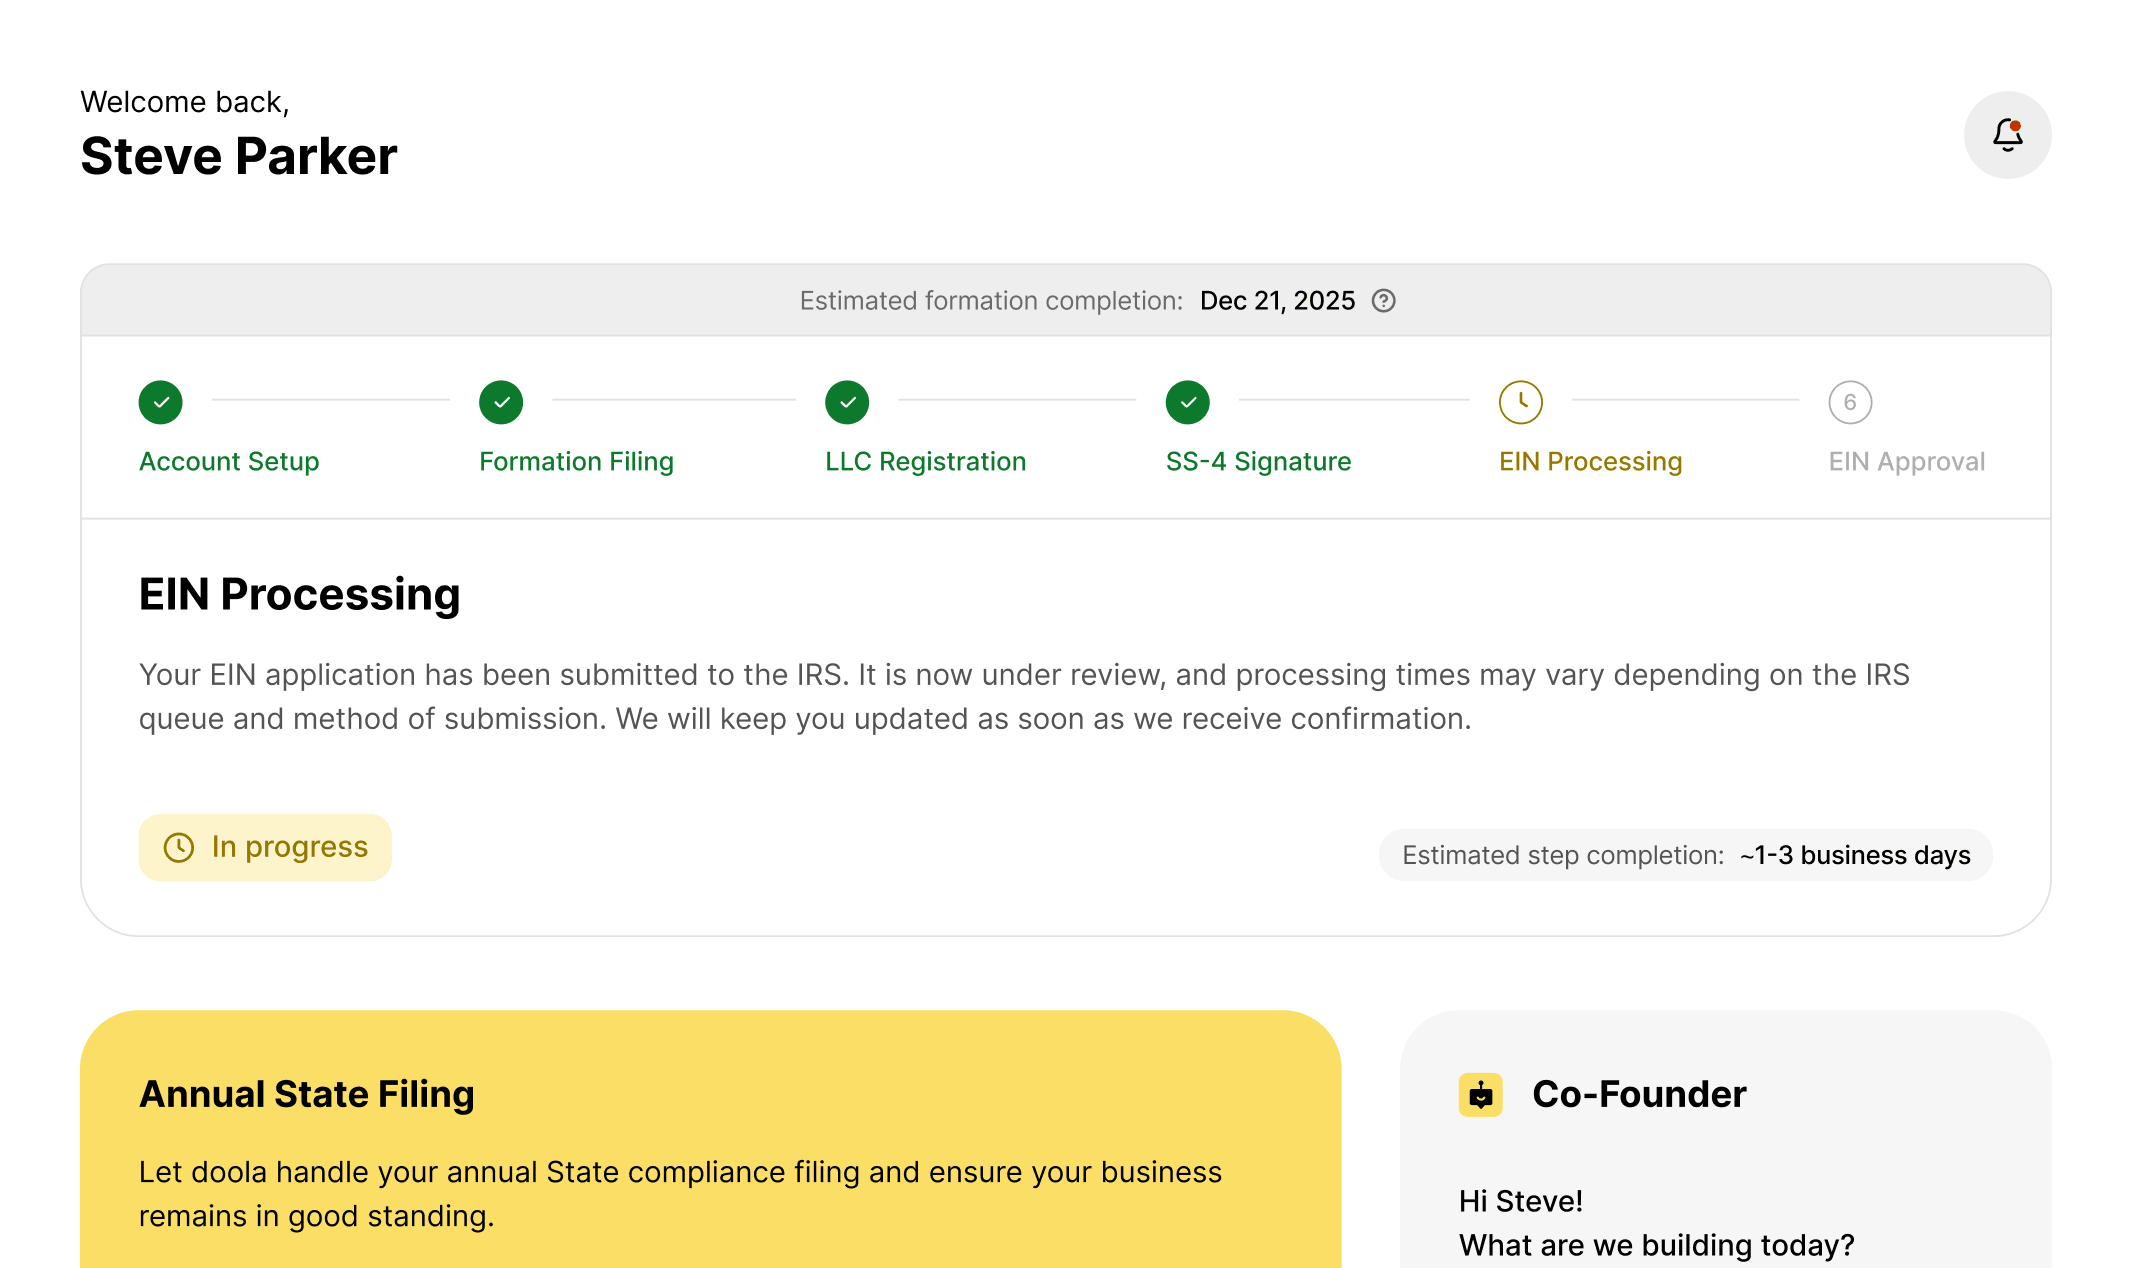Select the SS-4 Signature step label
This screenshot has width=2132, height=1268.
[1258, 461]
